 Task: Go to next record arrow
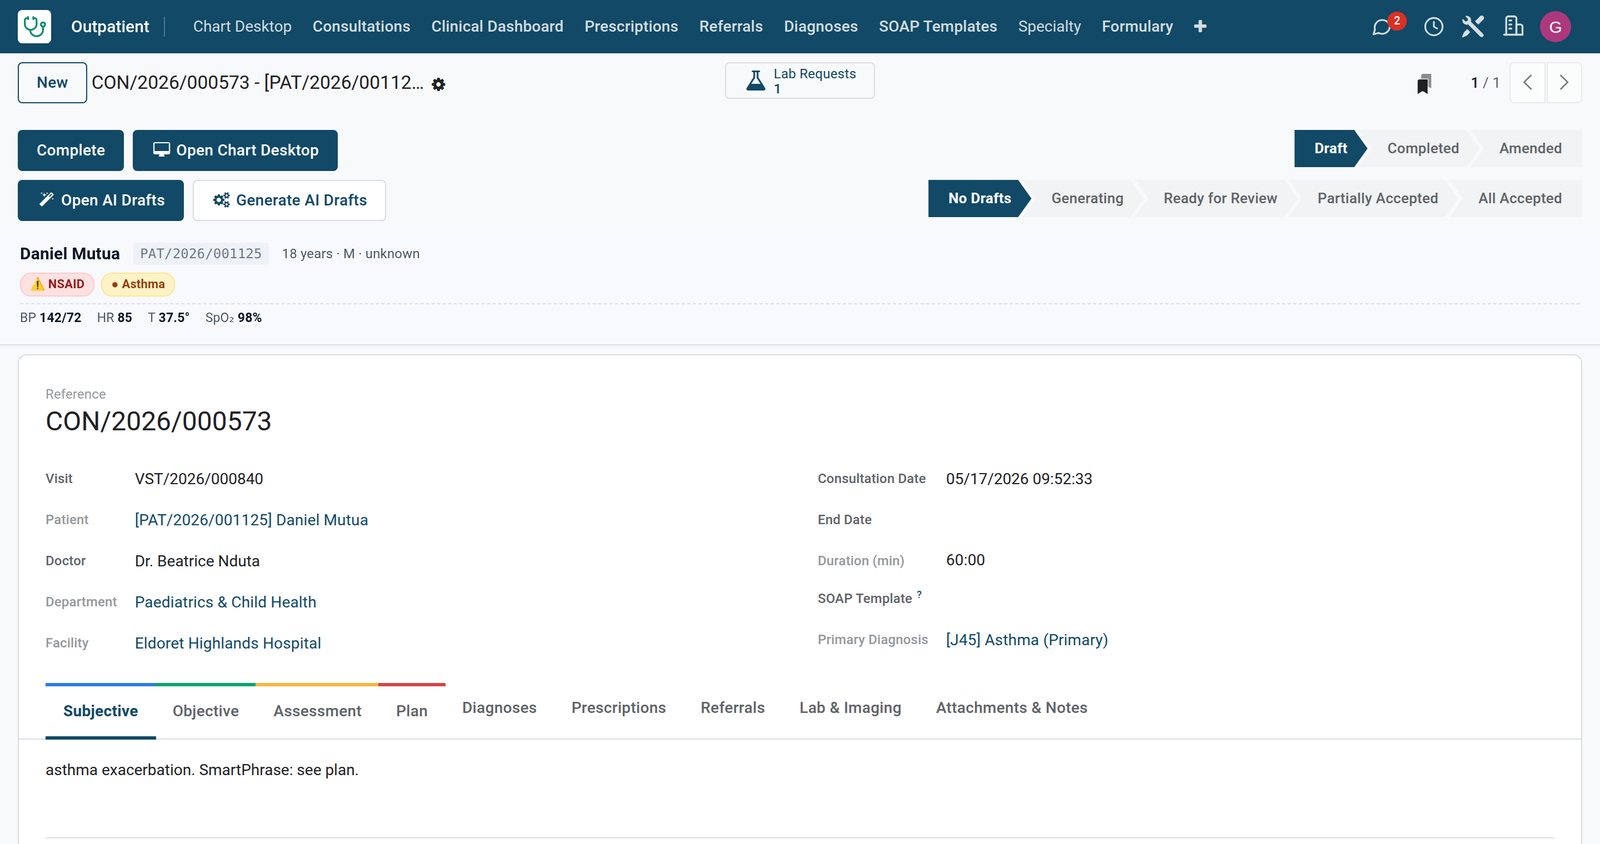click(1564, 83)
